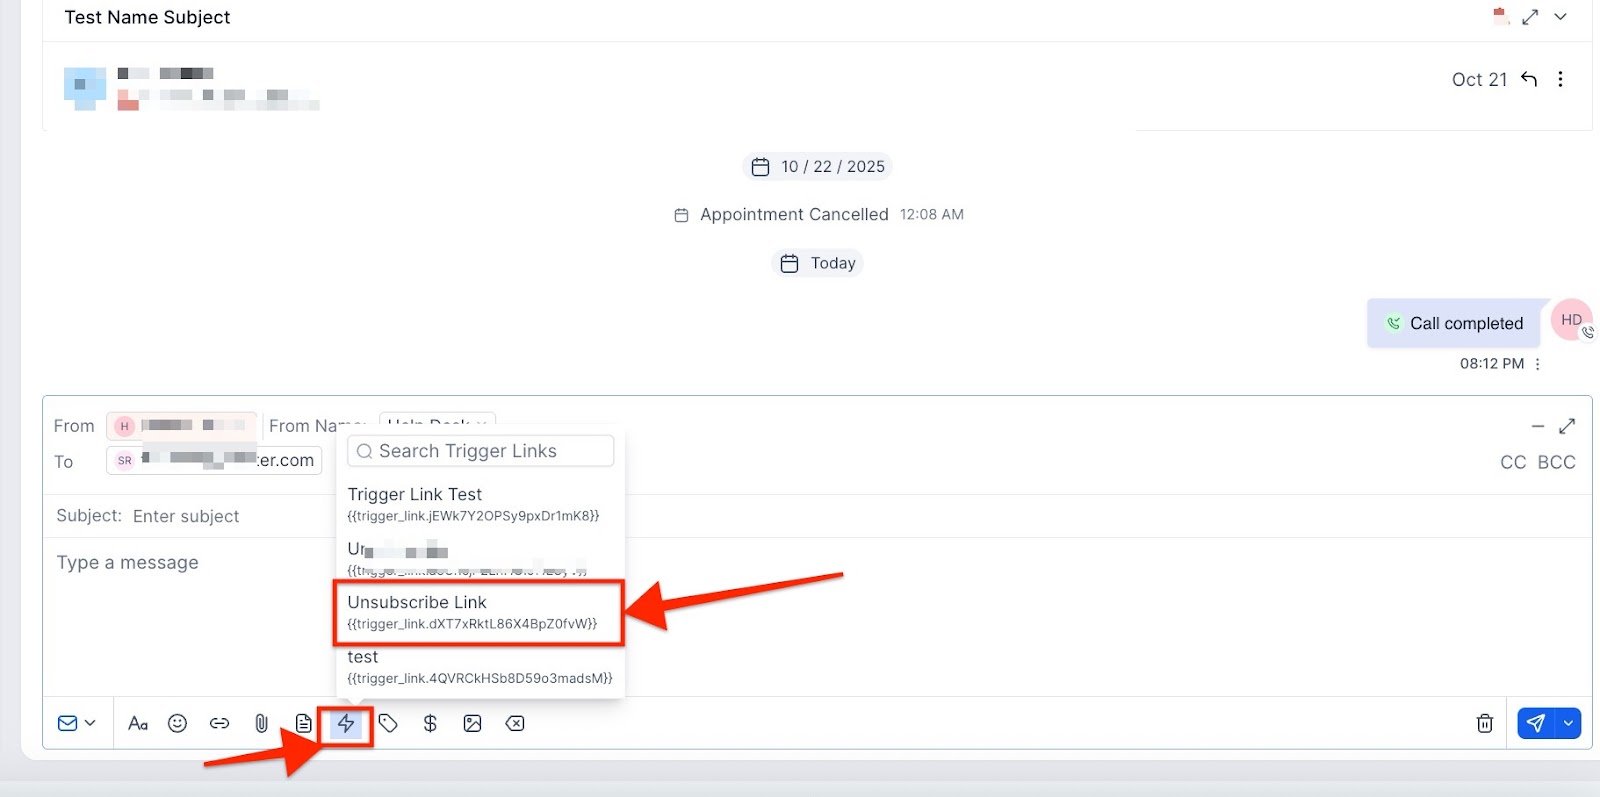Discard the draft with the trash icon
Viewport: 1600px width, 797px height.
[1485, 724]
